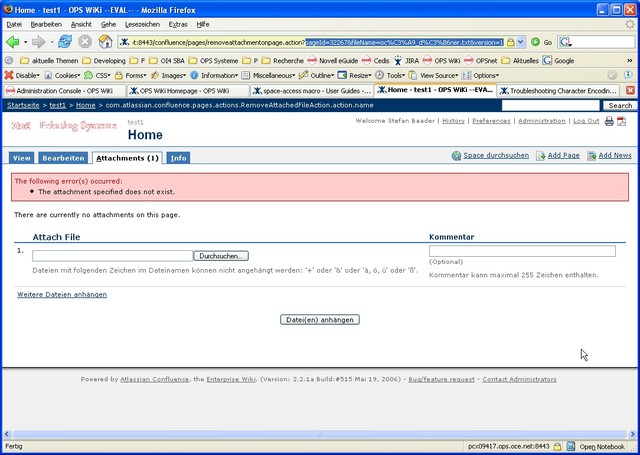Viewport: 640px width, 455px height.
Task: Click the Add Page icon
Action: tap(541, 156)
